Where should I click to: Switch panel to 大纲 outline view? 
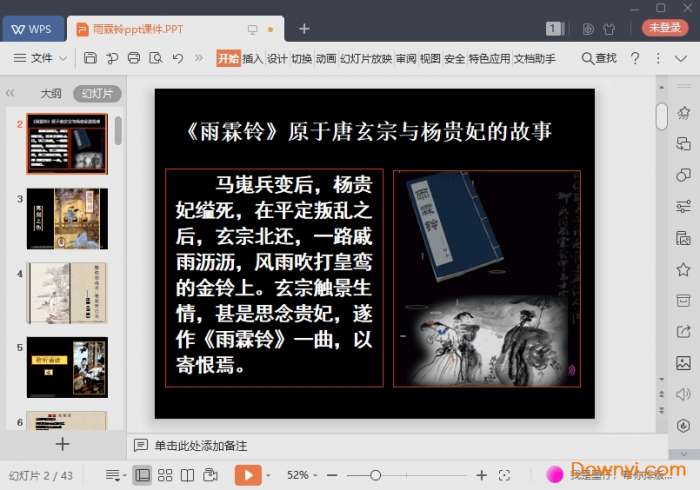point(51,93)
